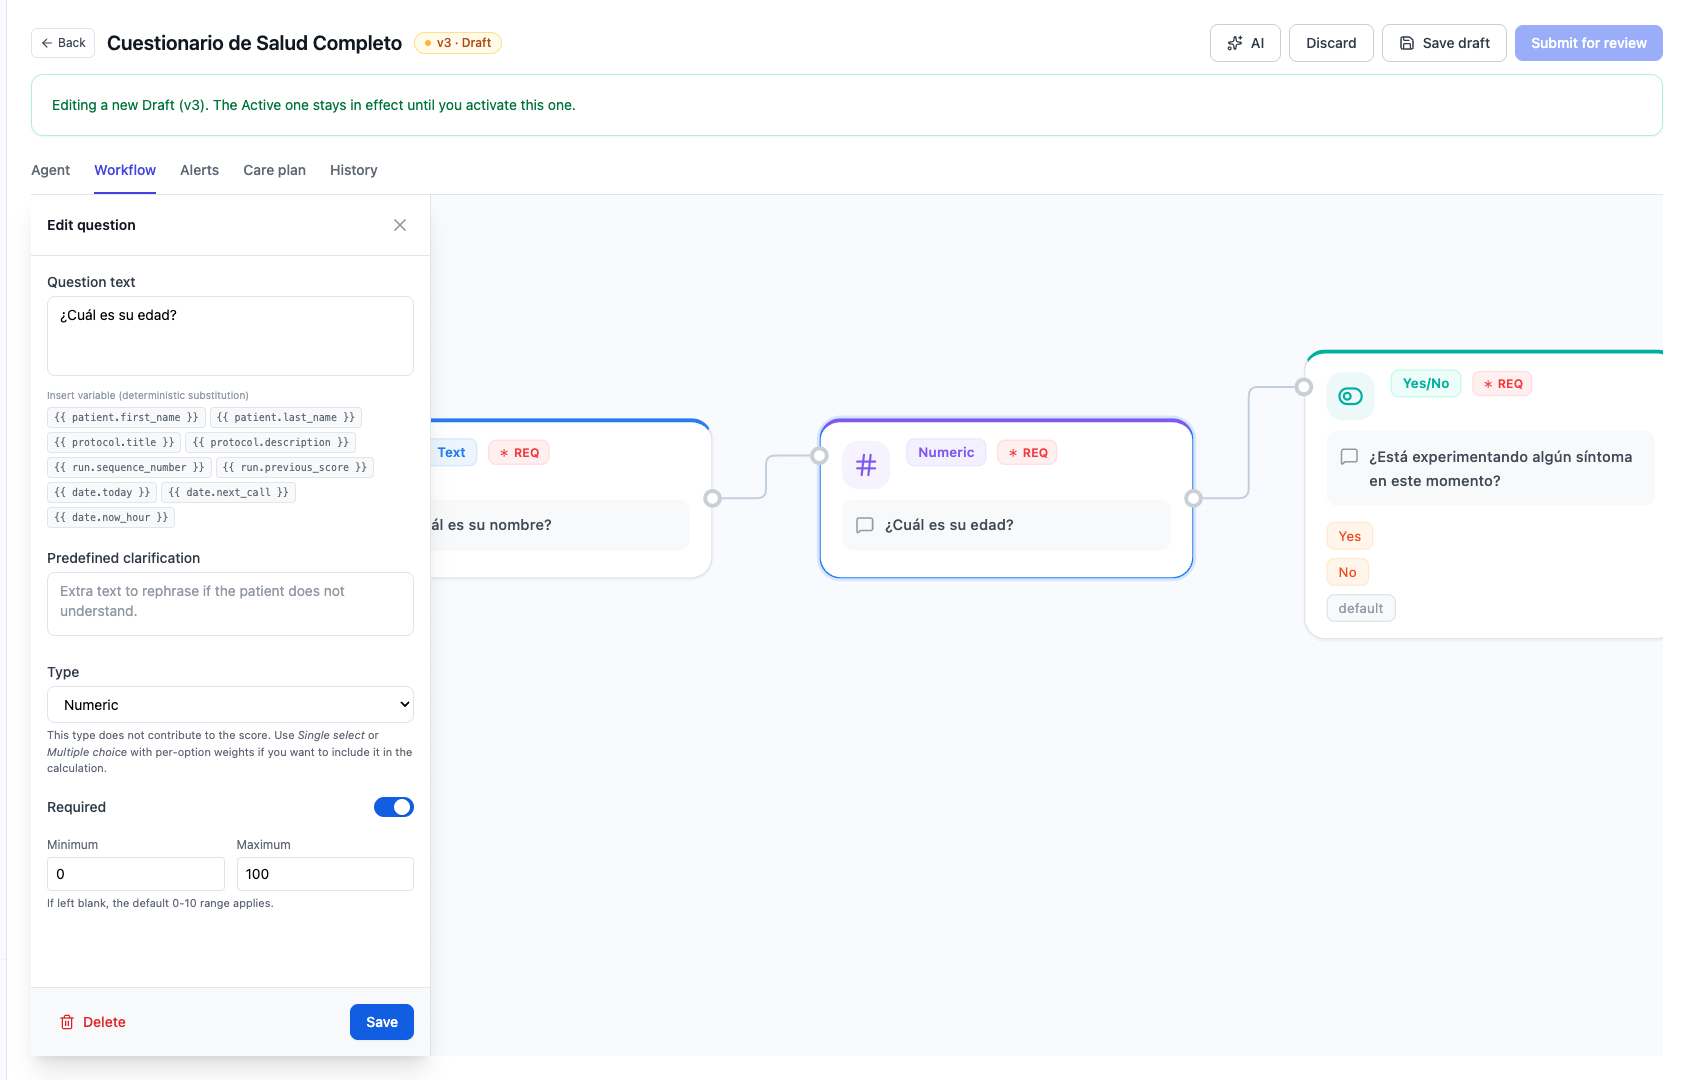Switch to the Agent tab

coord(50,170)
